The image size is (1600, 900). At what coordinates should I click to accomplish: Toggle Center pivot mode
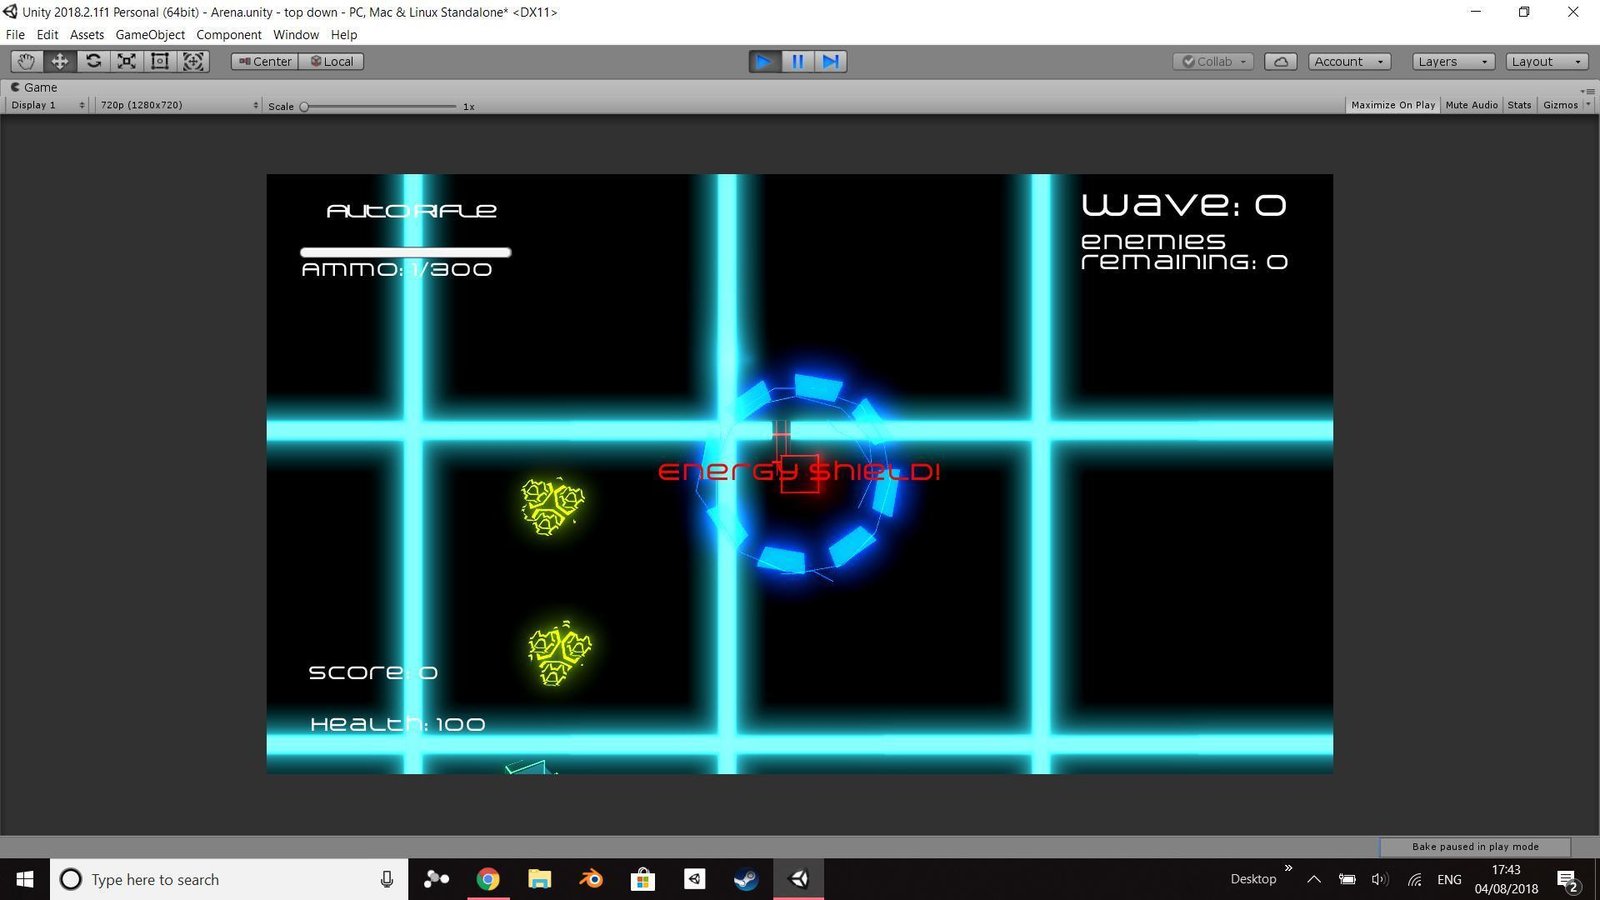point(263,61)
